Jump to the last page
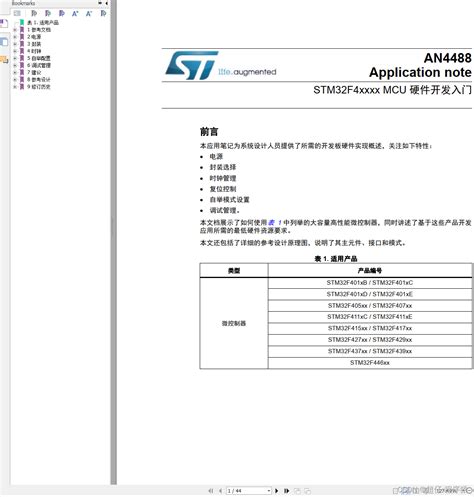This screenshot has height=497, width=474. point(286,491)
